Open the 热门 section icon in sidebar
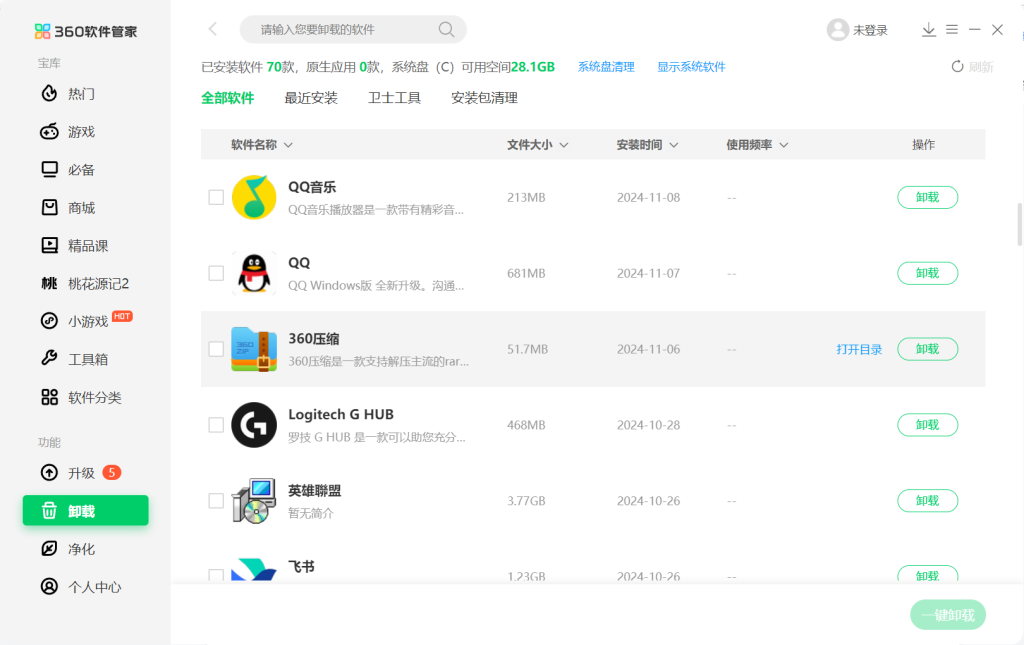The image size is (1024, 645). point(49,93)
